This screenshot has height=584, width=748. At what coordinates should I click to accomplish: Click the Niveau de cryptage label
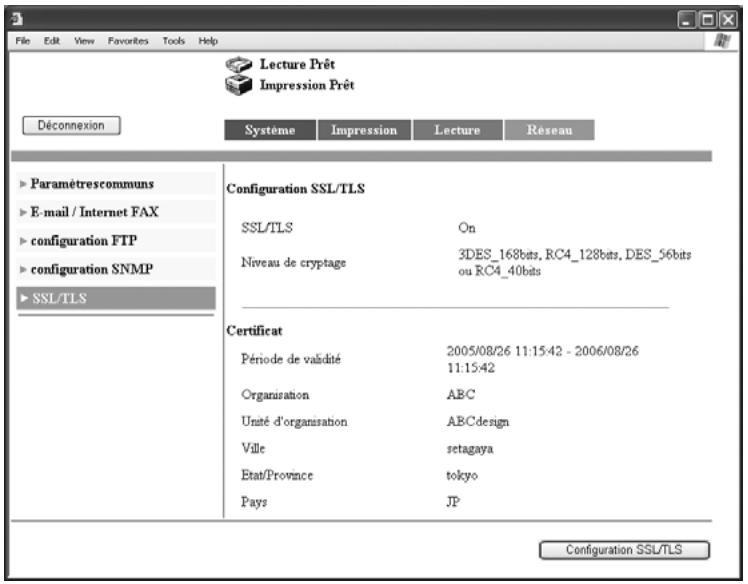(293, 262)
